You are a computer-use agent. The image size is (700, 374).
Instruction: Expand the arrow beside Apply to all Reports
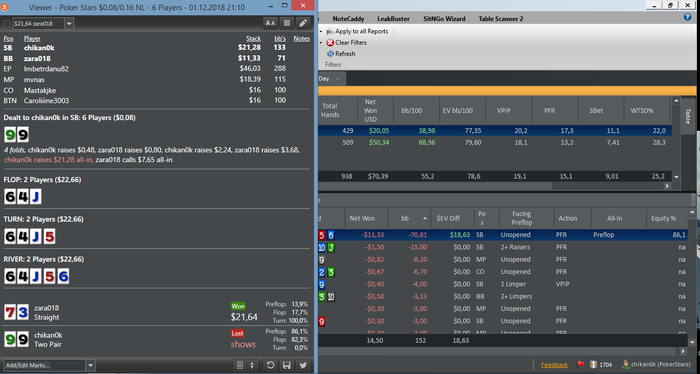321,31
